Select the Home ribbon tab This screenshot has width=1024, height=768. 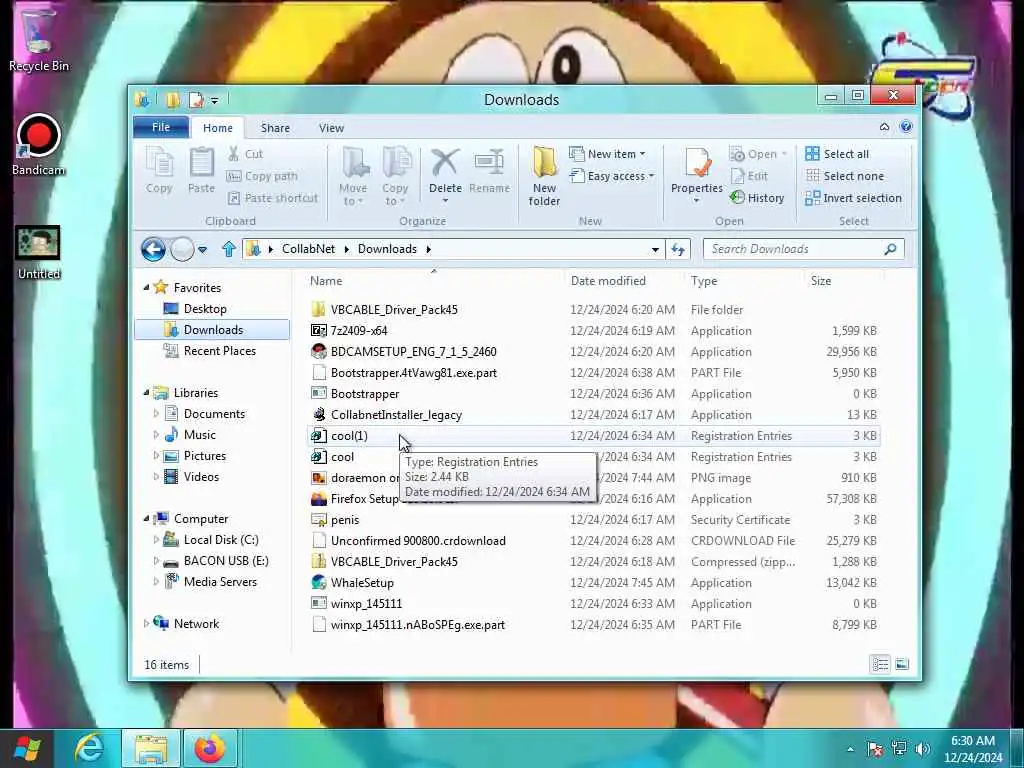(x=217, y=128)
